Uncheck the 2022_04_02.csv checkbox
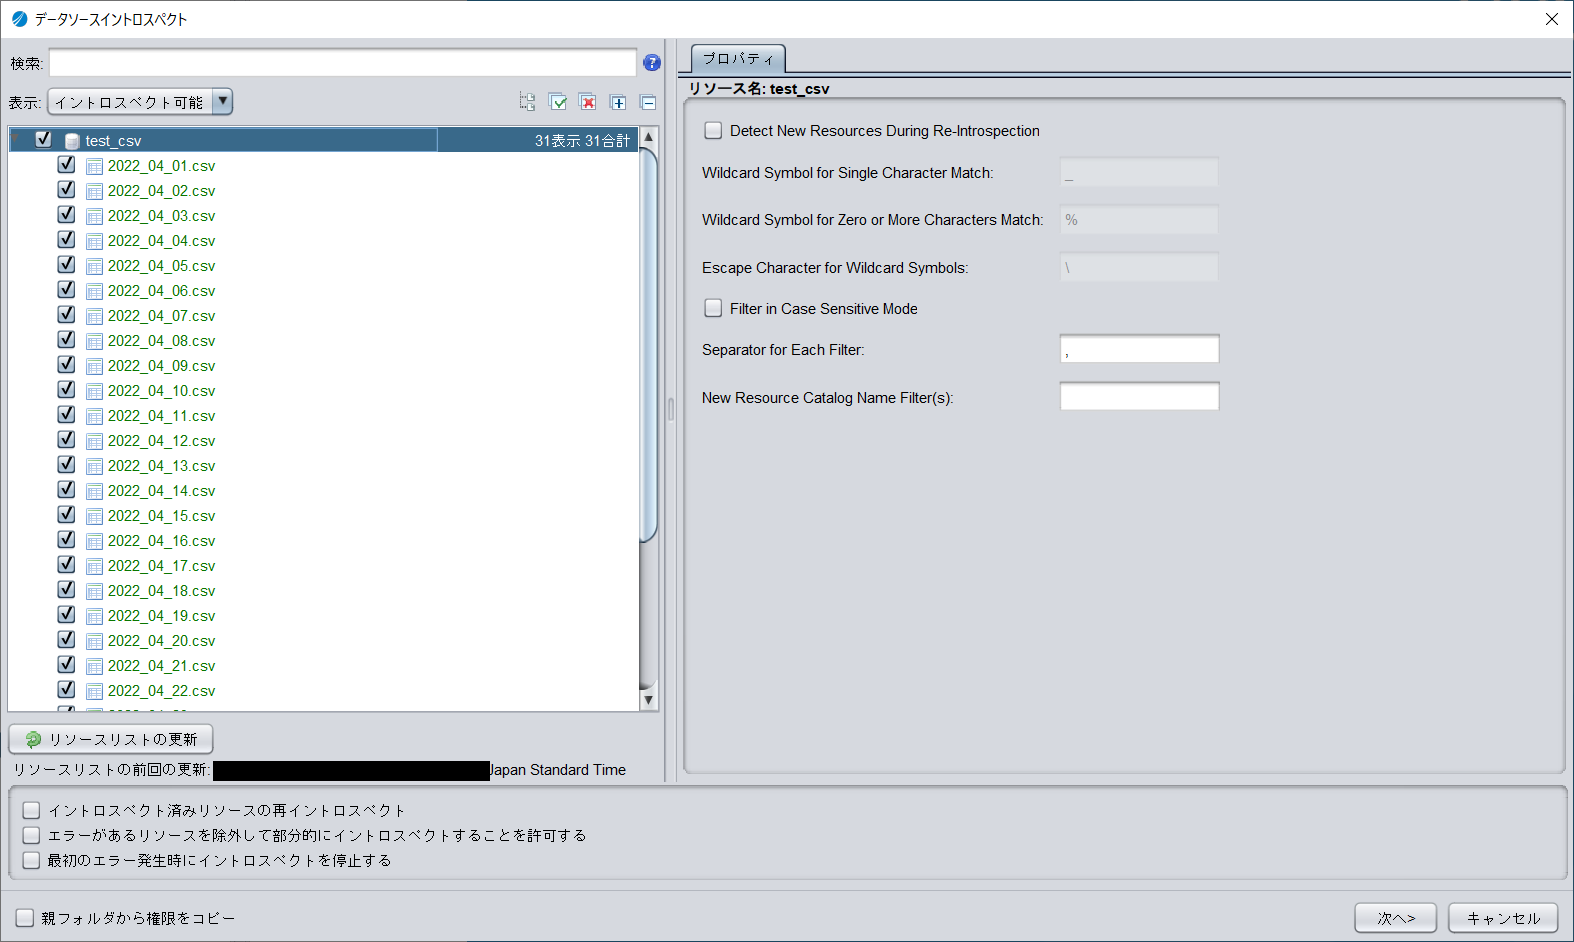 point(66,190)
